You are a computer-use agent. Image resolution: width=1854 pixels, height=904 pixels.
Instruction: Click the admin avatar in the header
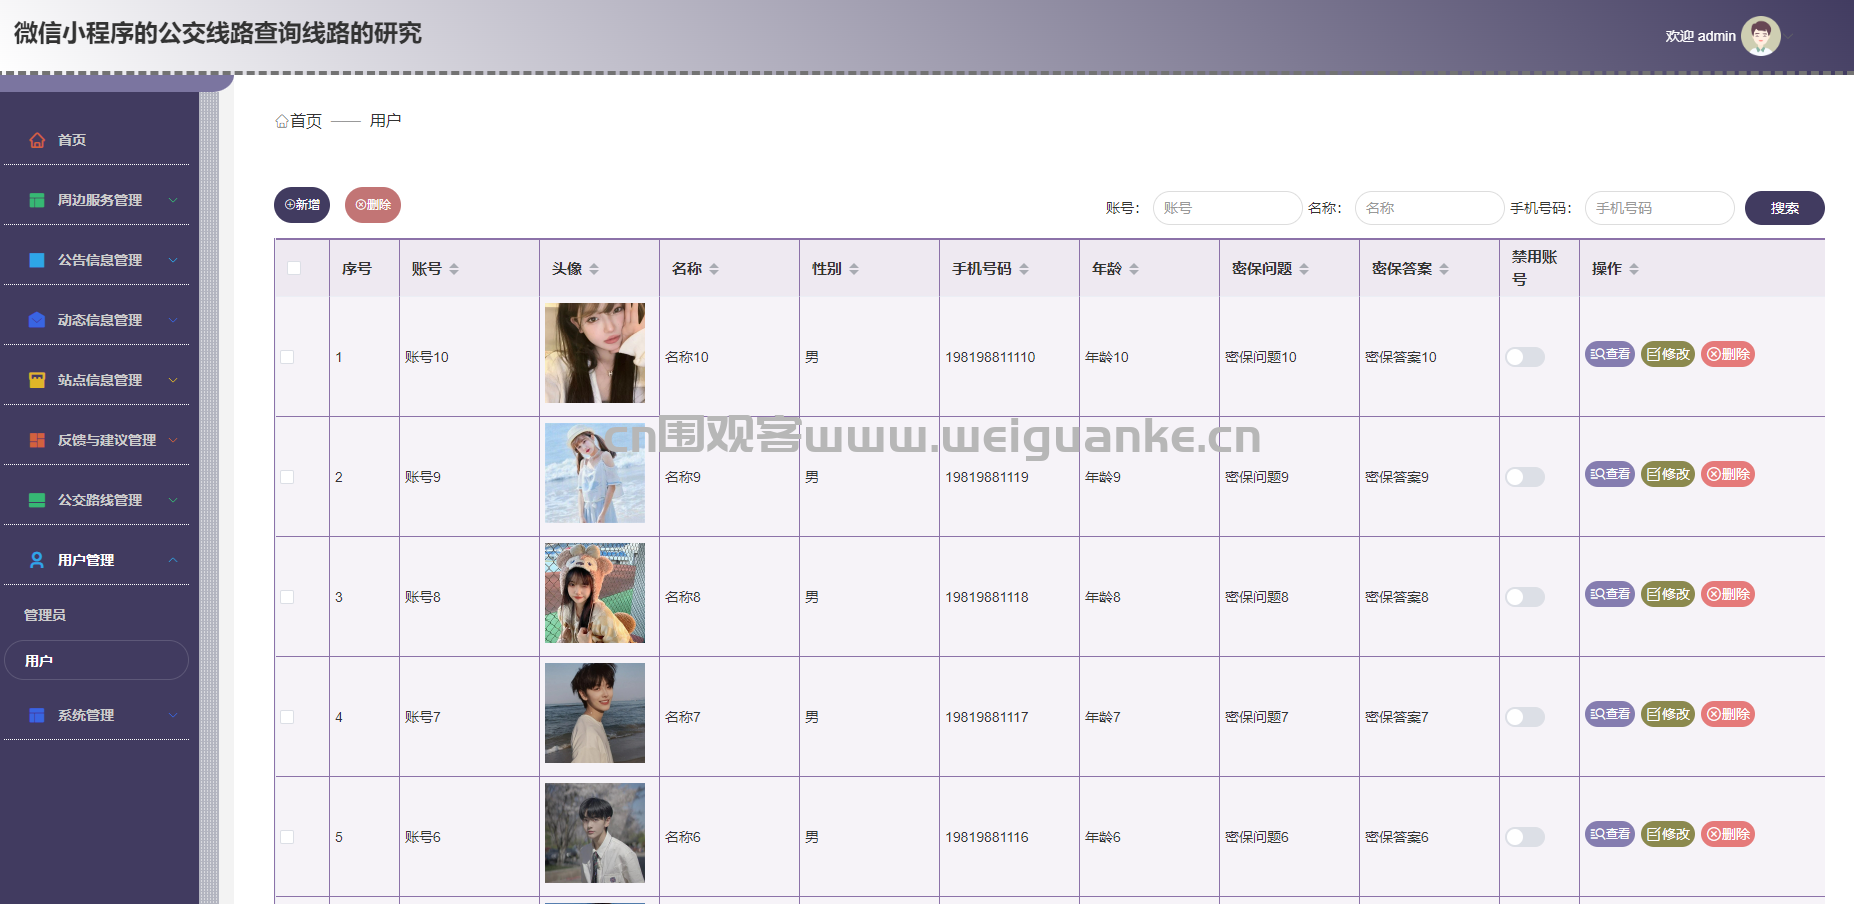point(1760,36)
